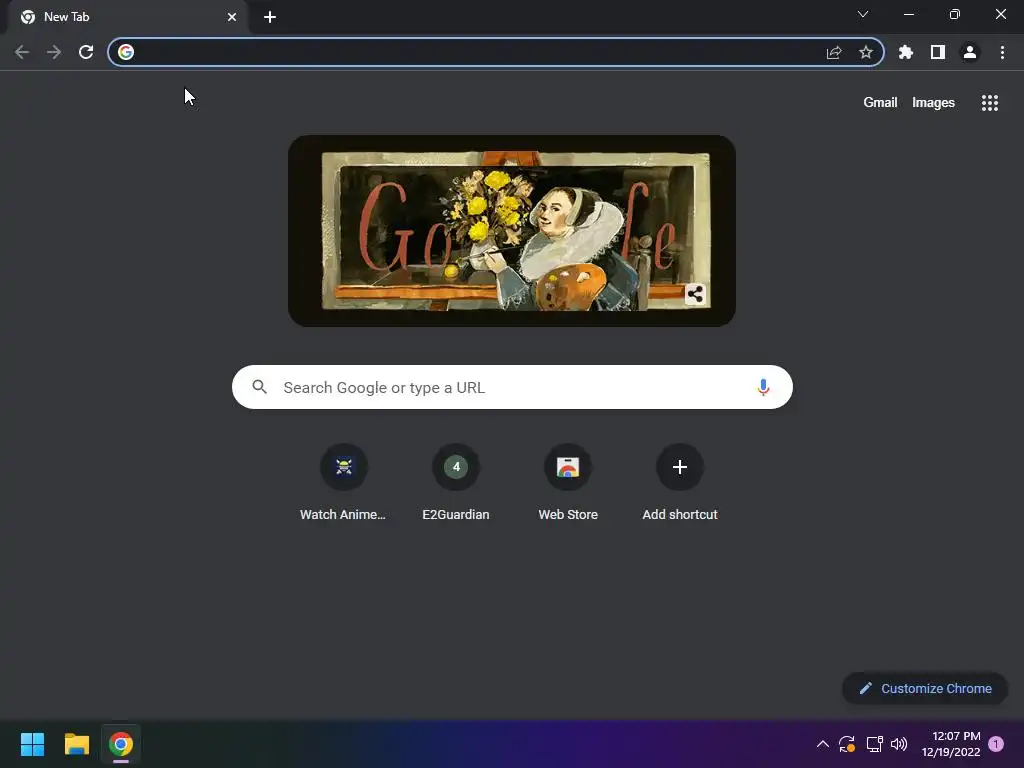The width and height of the screenshot is (1024, 768).
Task: Bookmark this tab with the star icon
Action: click(x=866, y=52)
